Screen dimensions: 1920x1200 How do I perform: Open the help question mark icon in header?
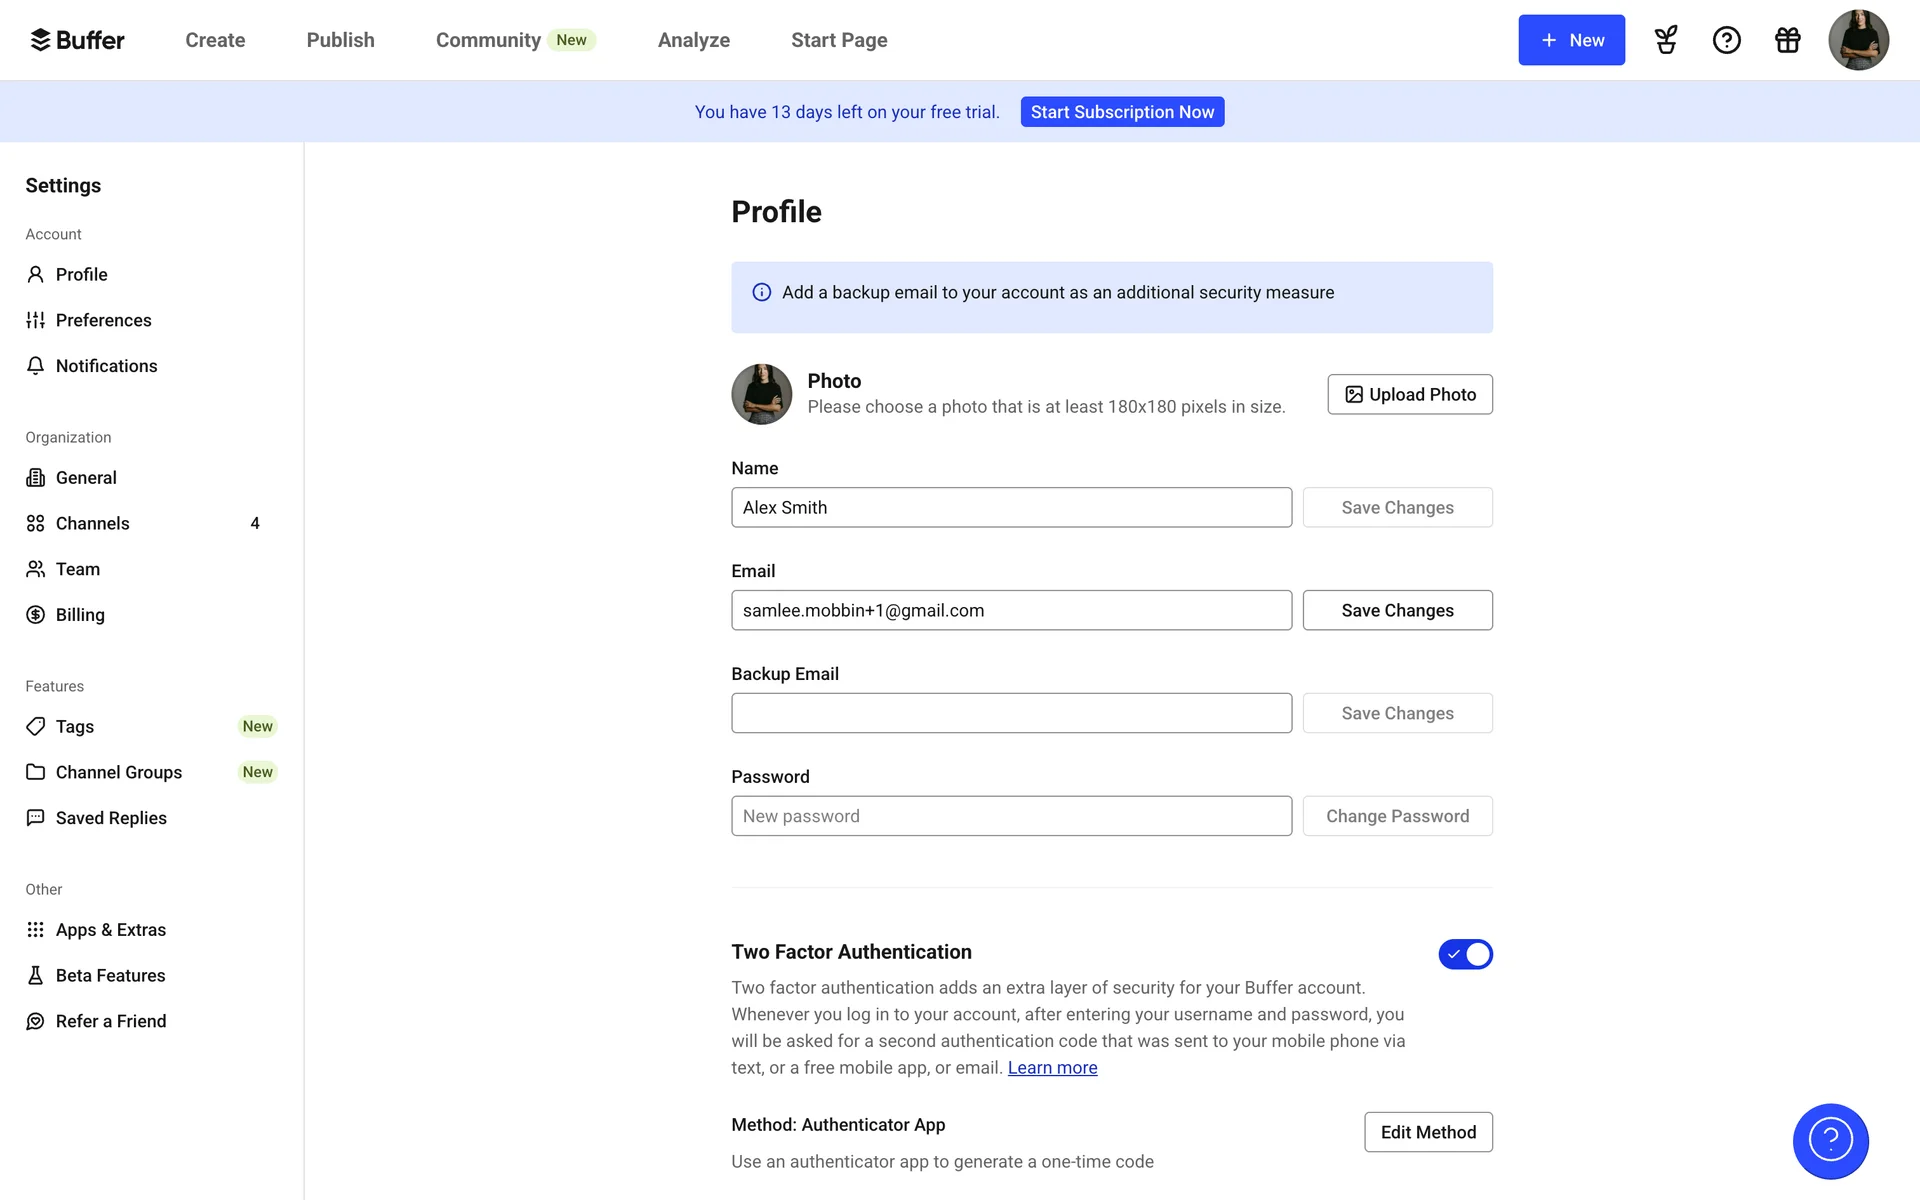[1726, 40]
